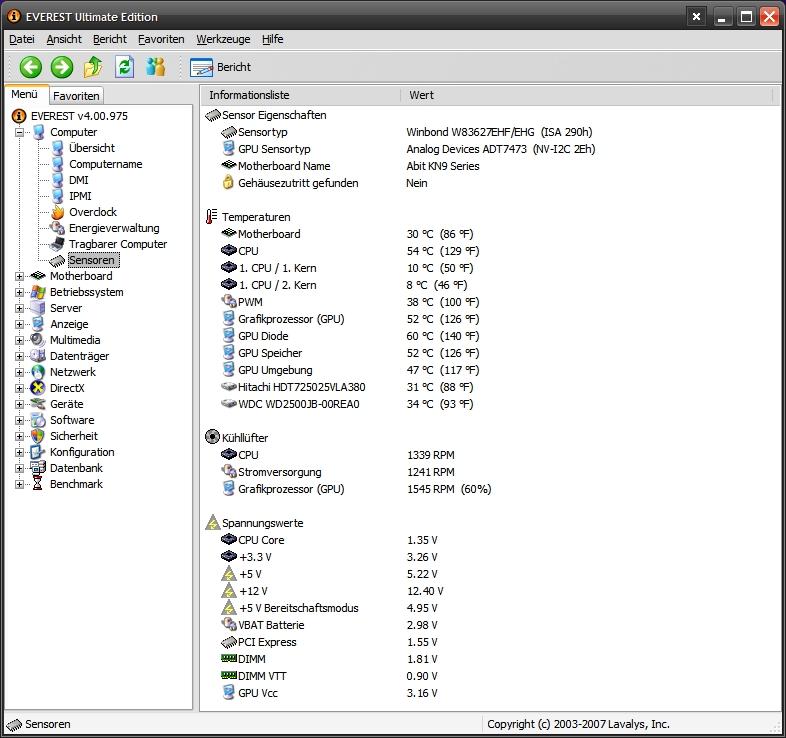Click the Overclock flame icon
The image size is (786, 738).
(58, 212)
